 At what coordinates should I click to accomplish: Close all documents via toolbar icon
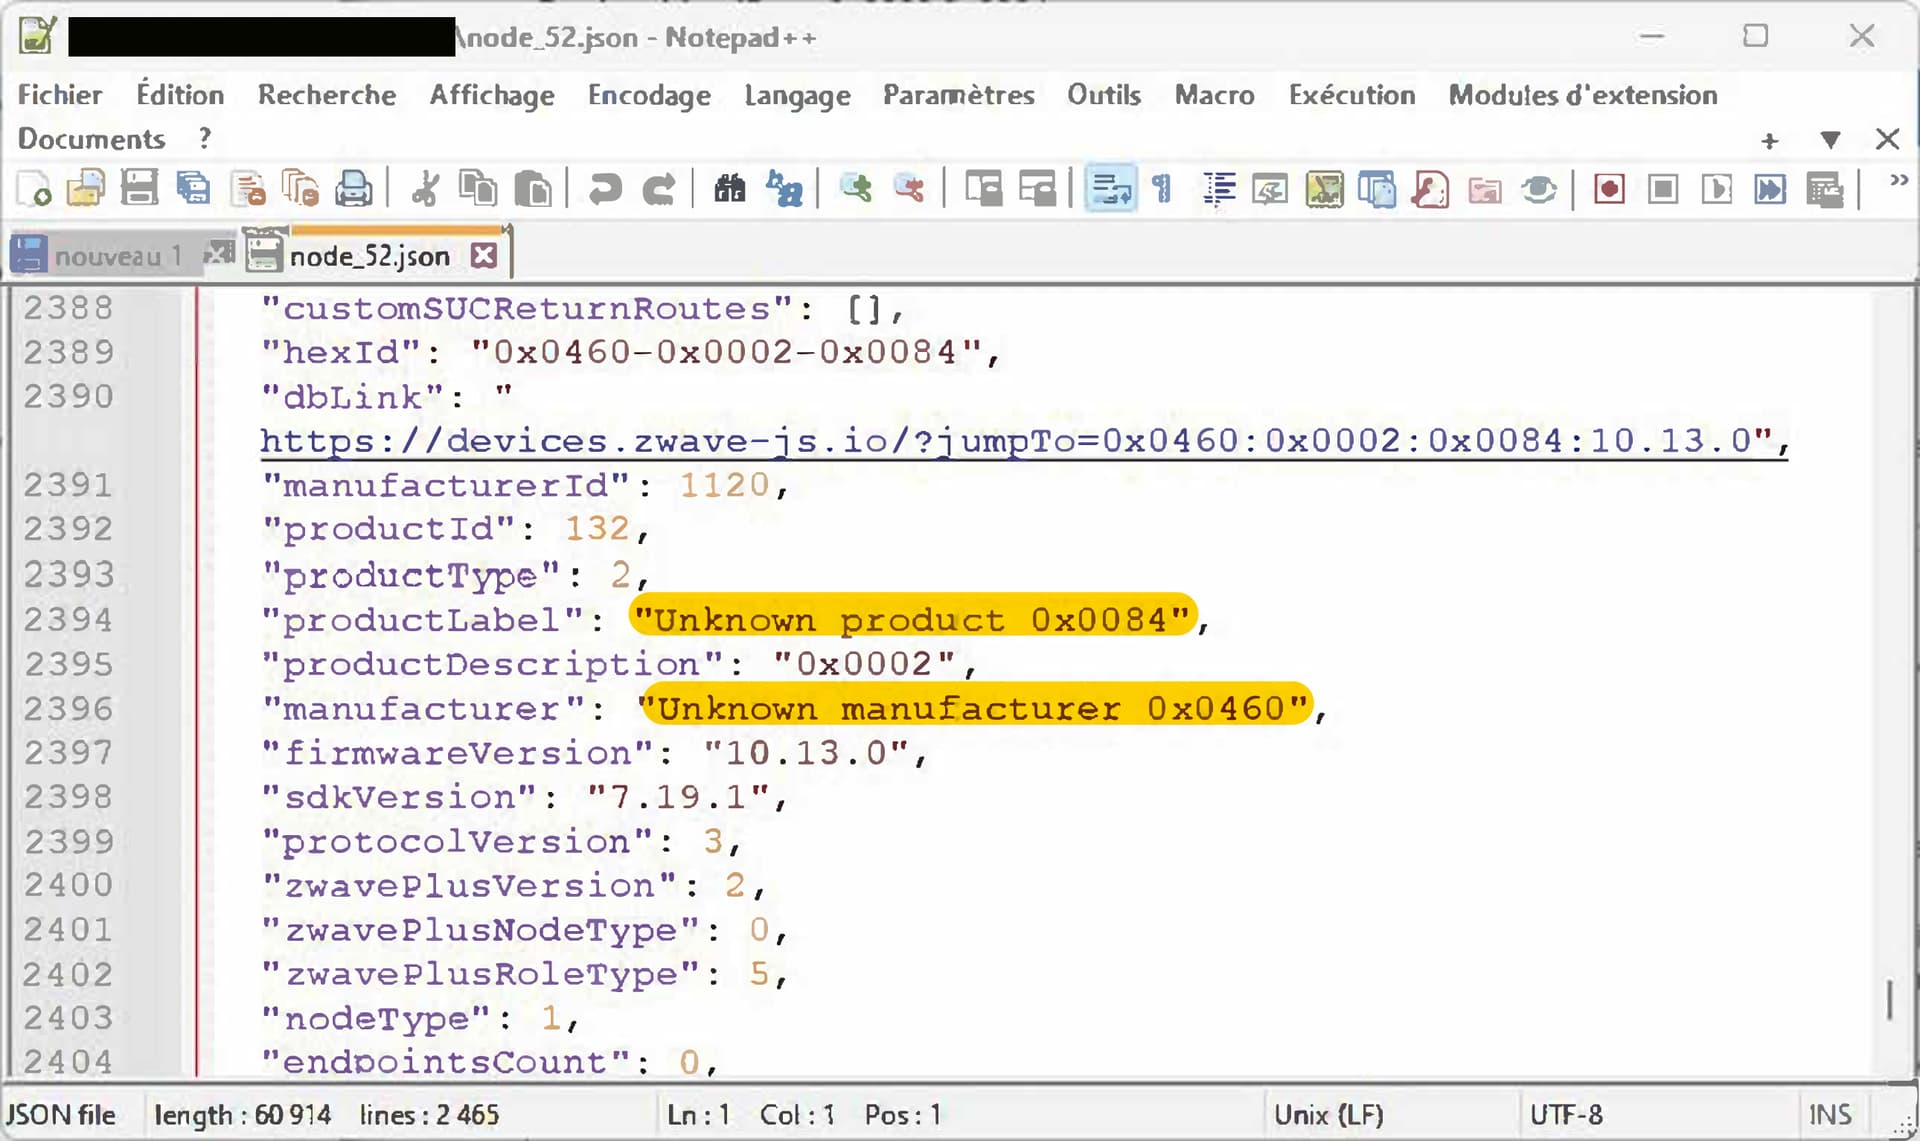coord(300,188)
